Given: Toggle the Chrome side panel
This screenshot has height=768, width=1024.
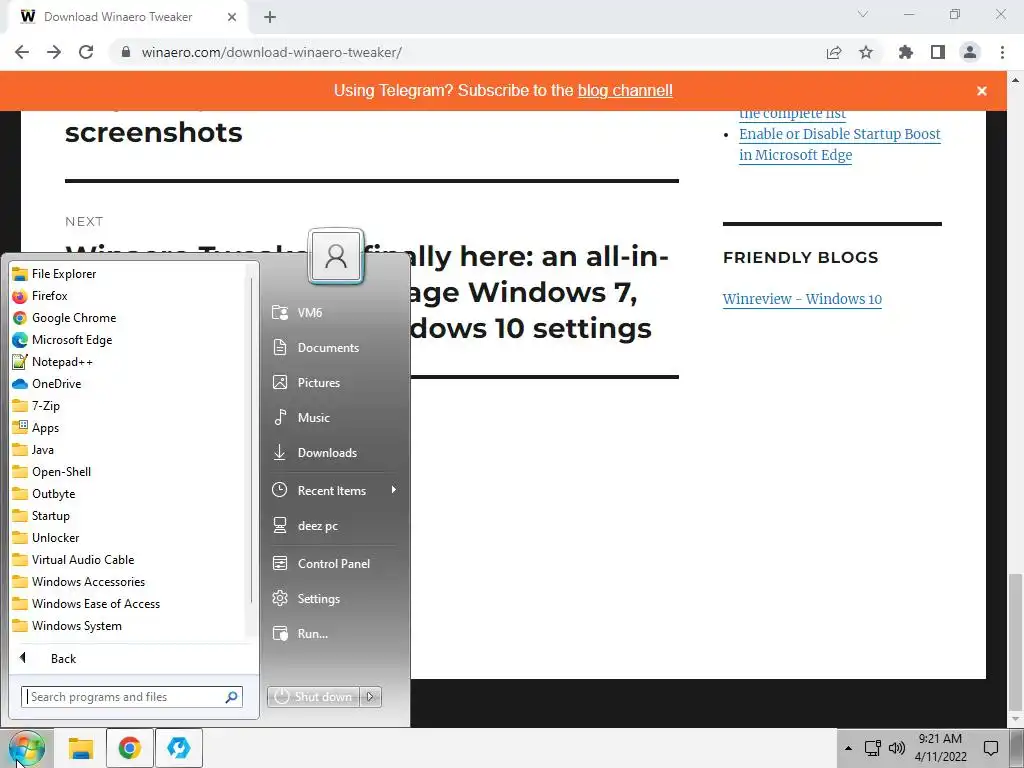Looking at the screenshot, I should (x=938, y=52).
